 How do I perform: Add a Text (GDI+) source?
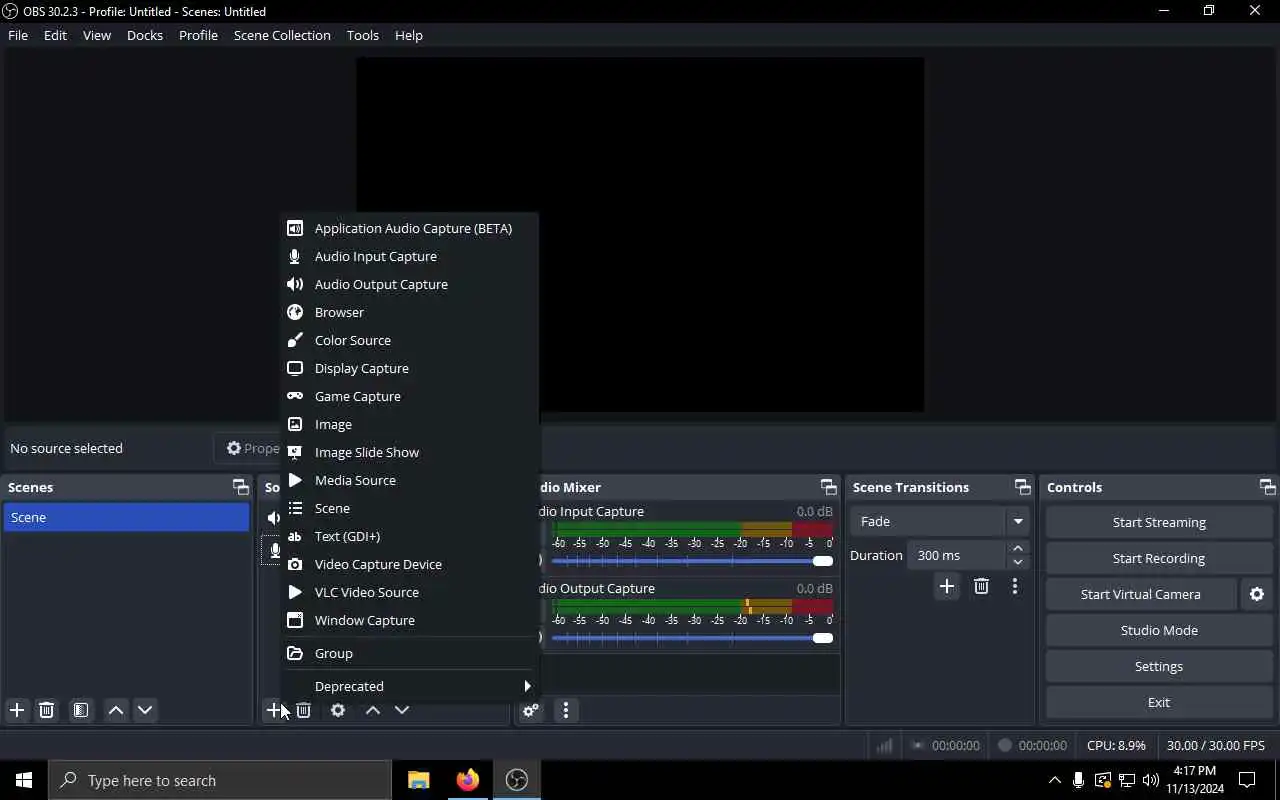point(409,536)
